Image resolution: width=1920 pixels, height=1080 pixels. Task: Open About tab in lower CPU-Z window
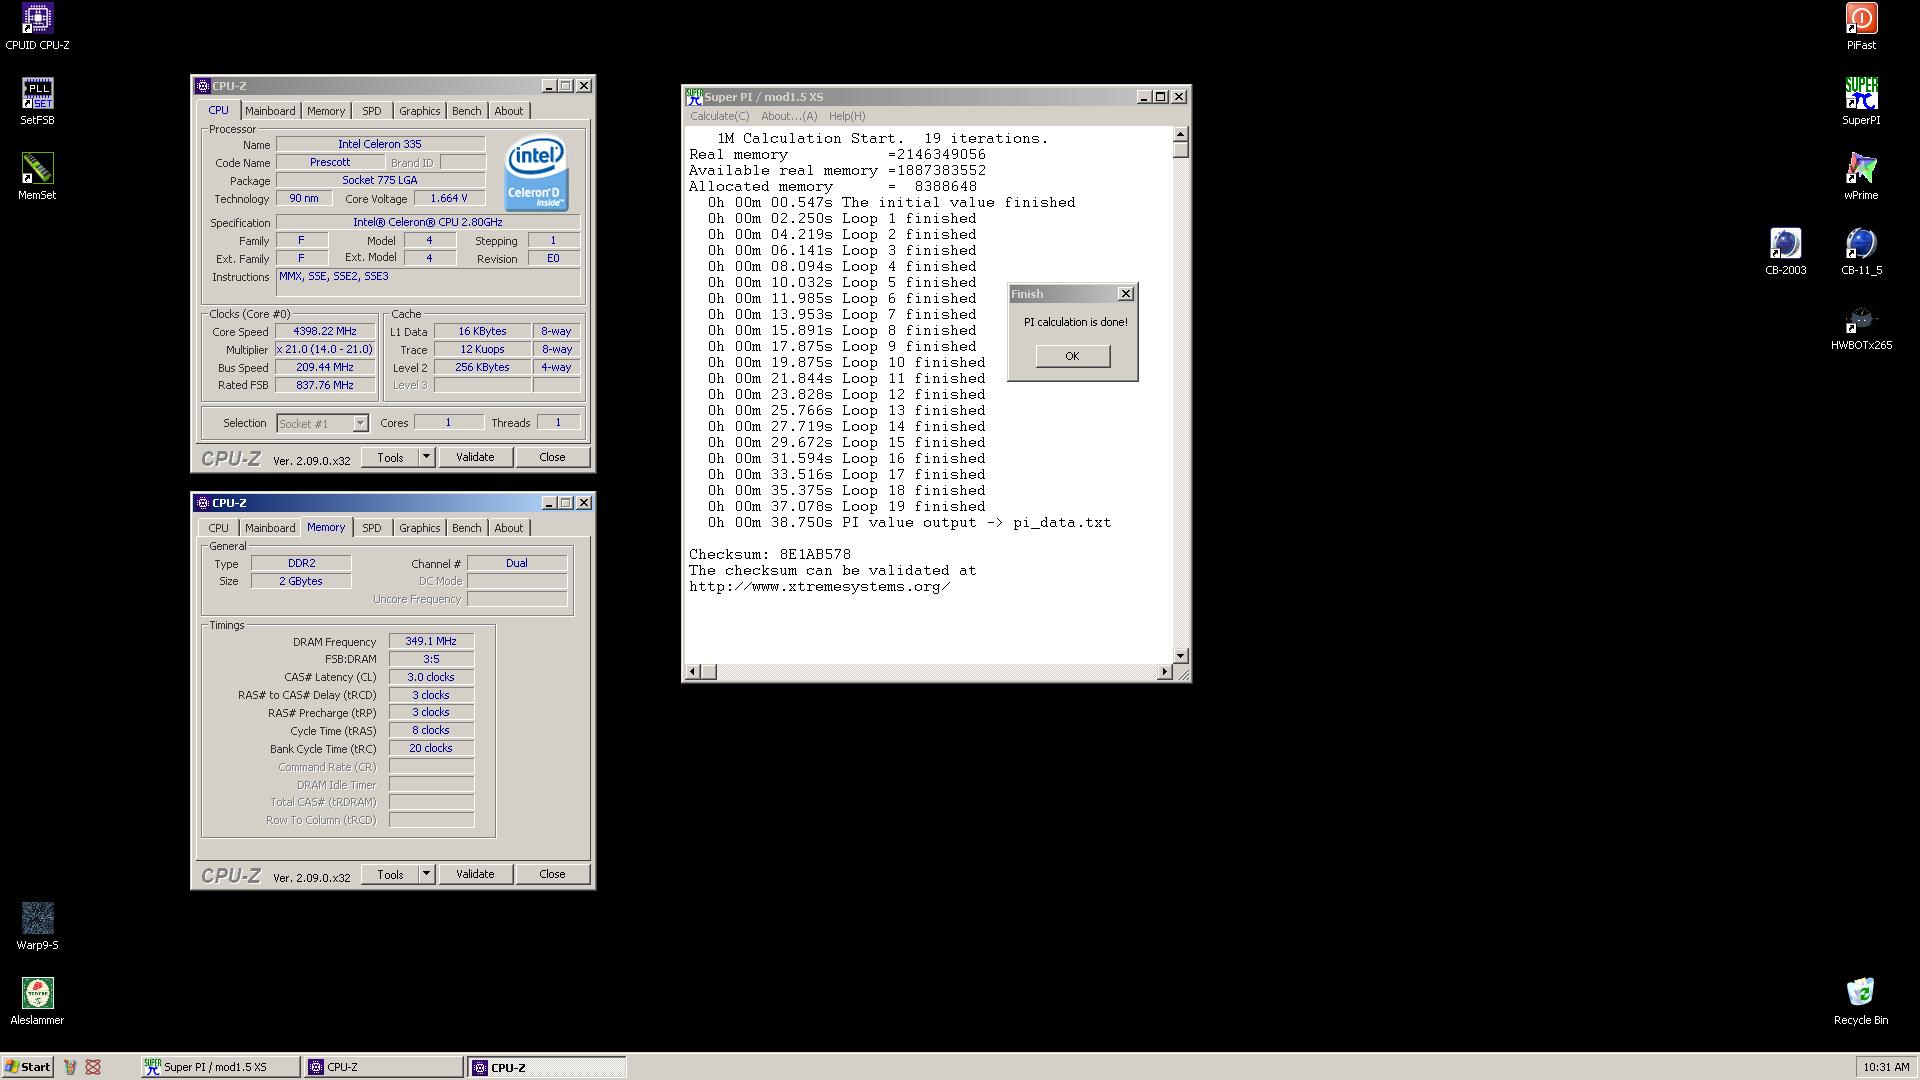[x=508, y=528]
